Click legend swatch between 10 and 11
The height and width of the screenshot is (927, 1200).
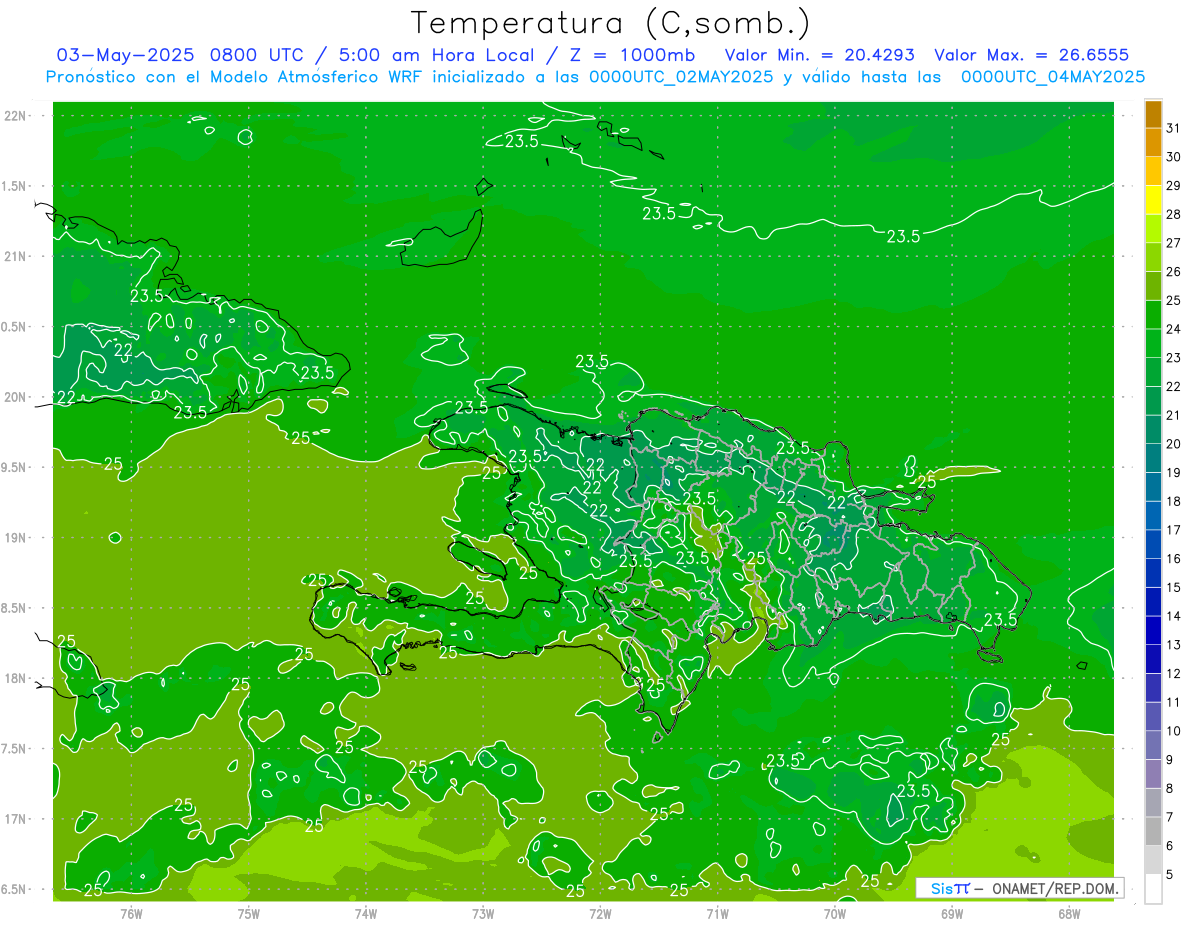(x=1154, y=716)
